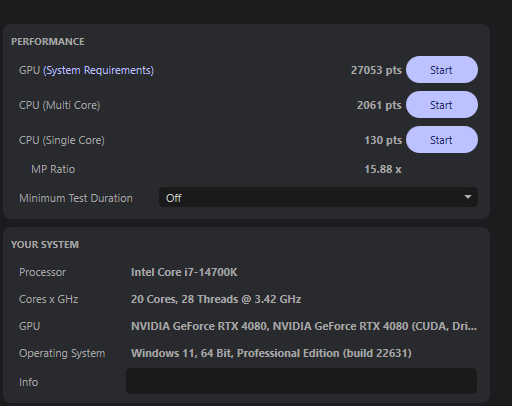Click the 20 Cores, 28 Threads value

coord(216,299)
